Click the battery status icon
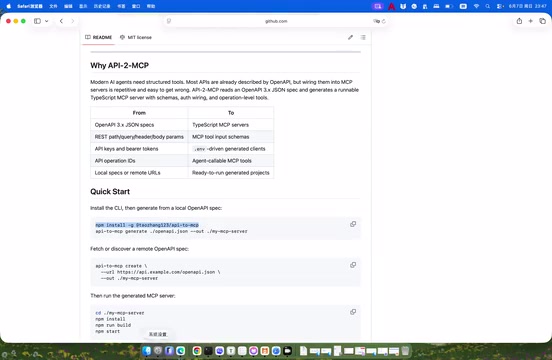This screenshot has height=360, width=552. [x=449, y=6]
